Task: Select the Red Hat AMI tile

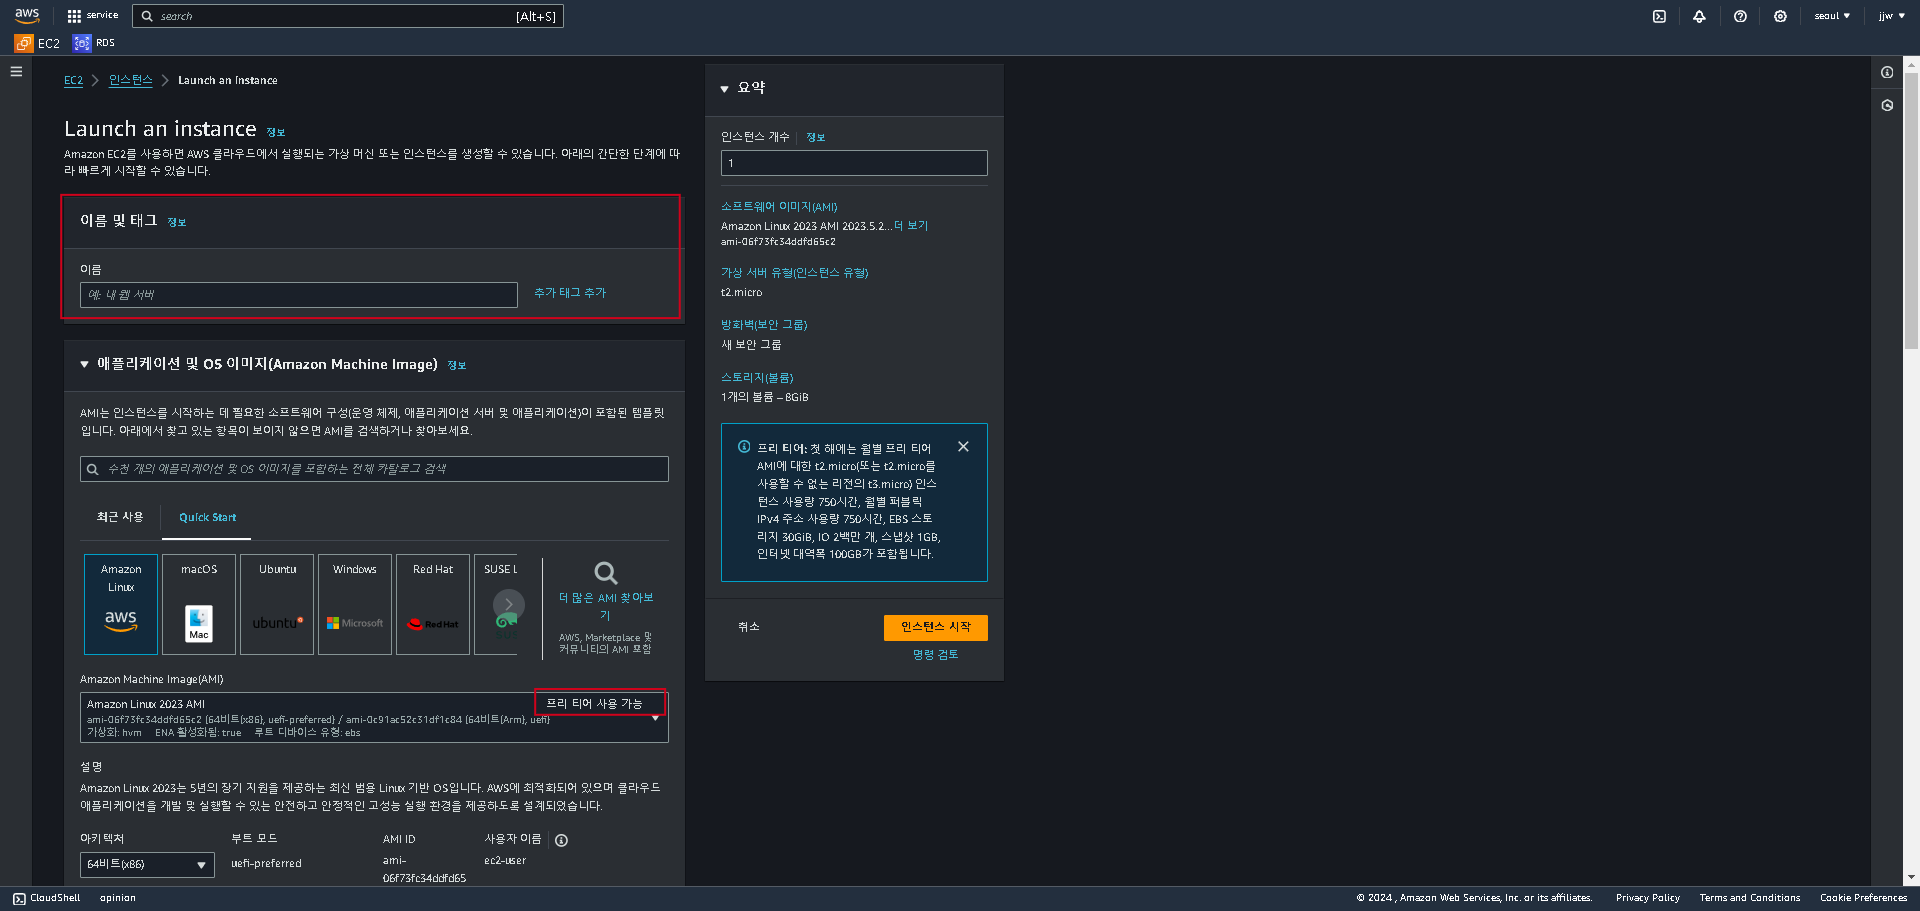Action: (x=433, y=604)
